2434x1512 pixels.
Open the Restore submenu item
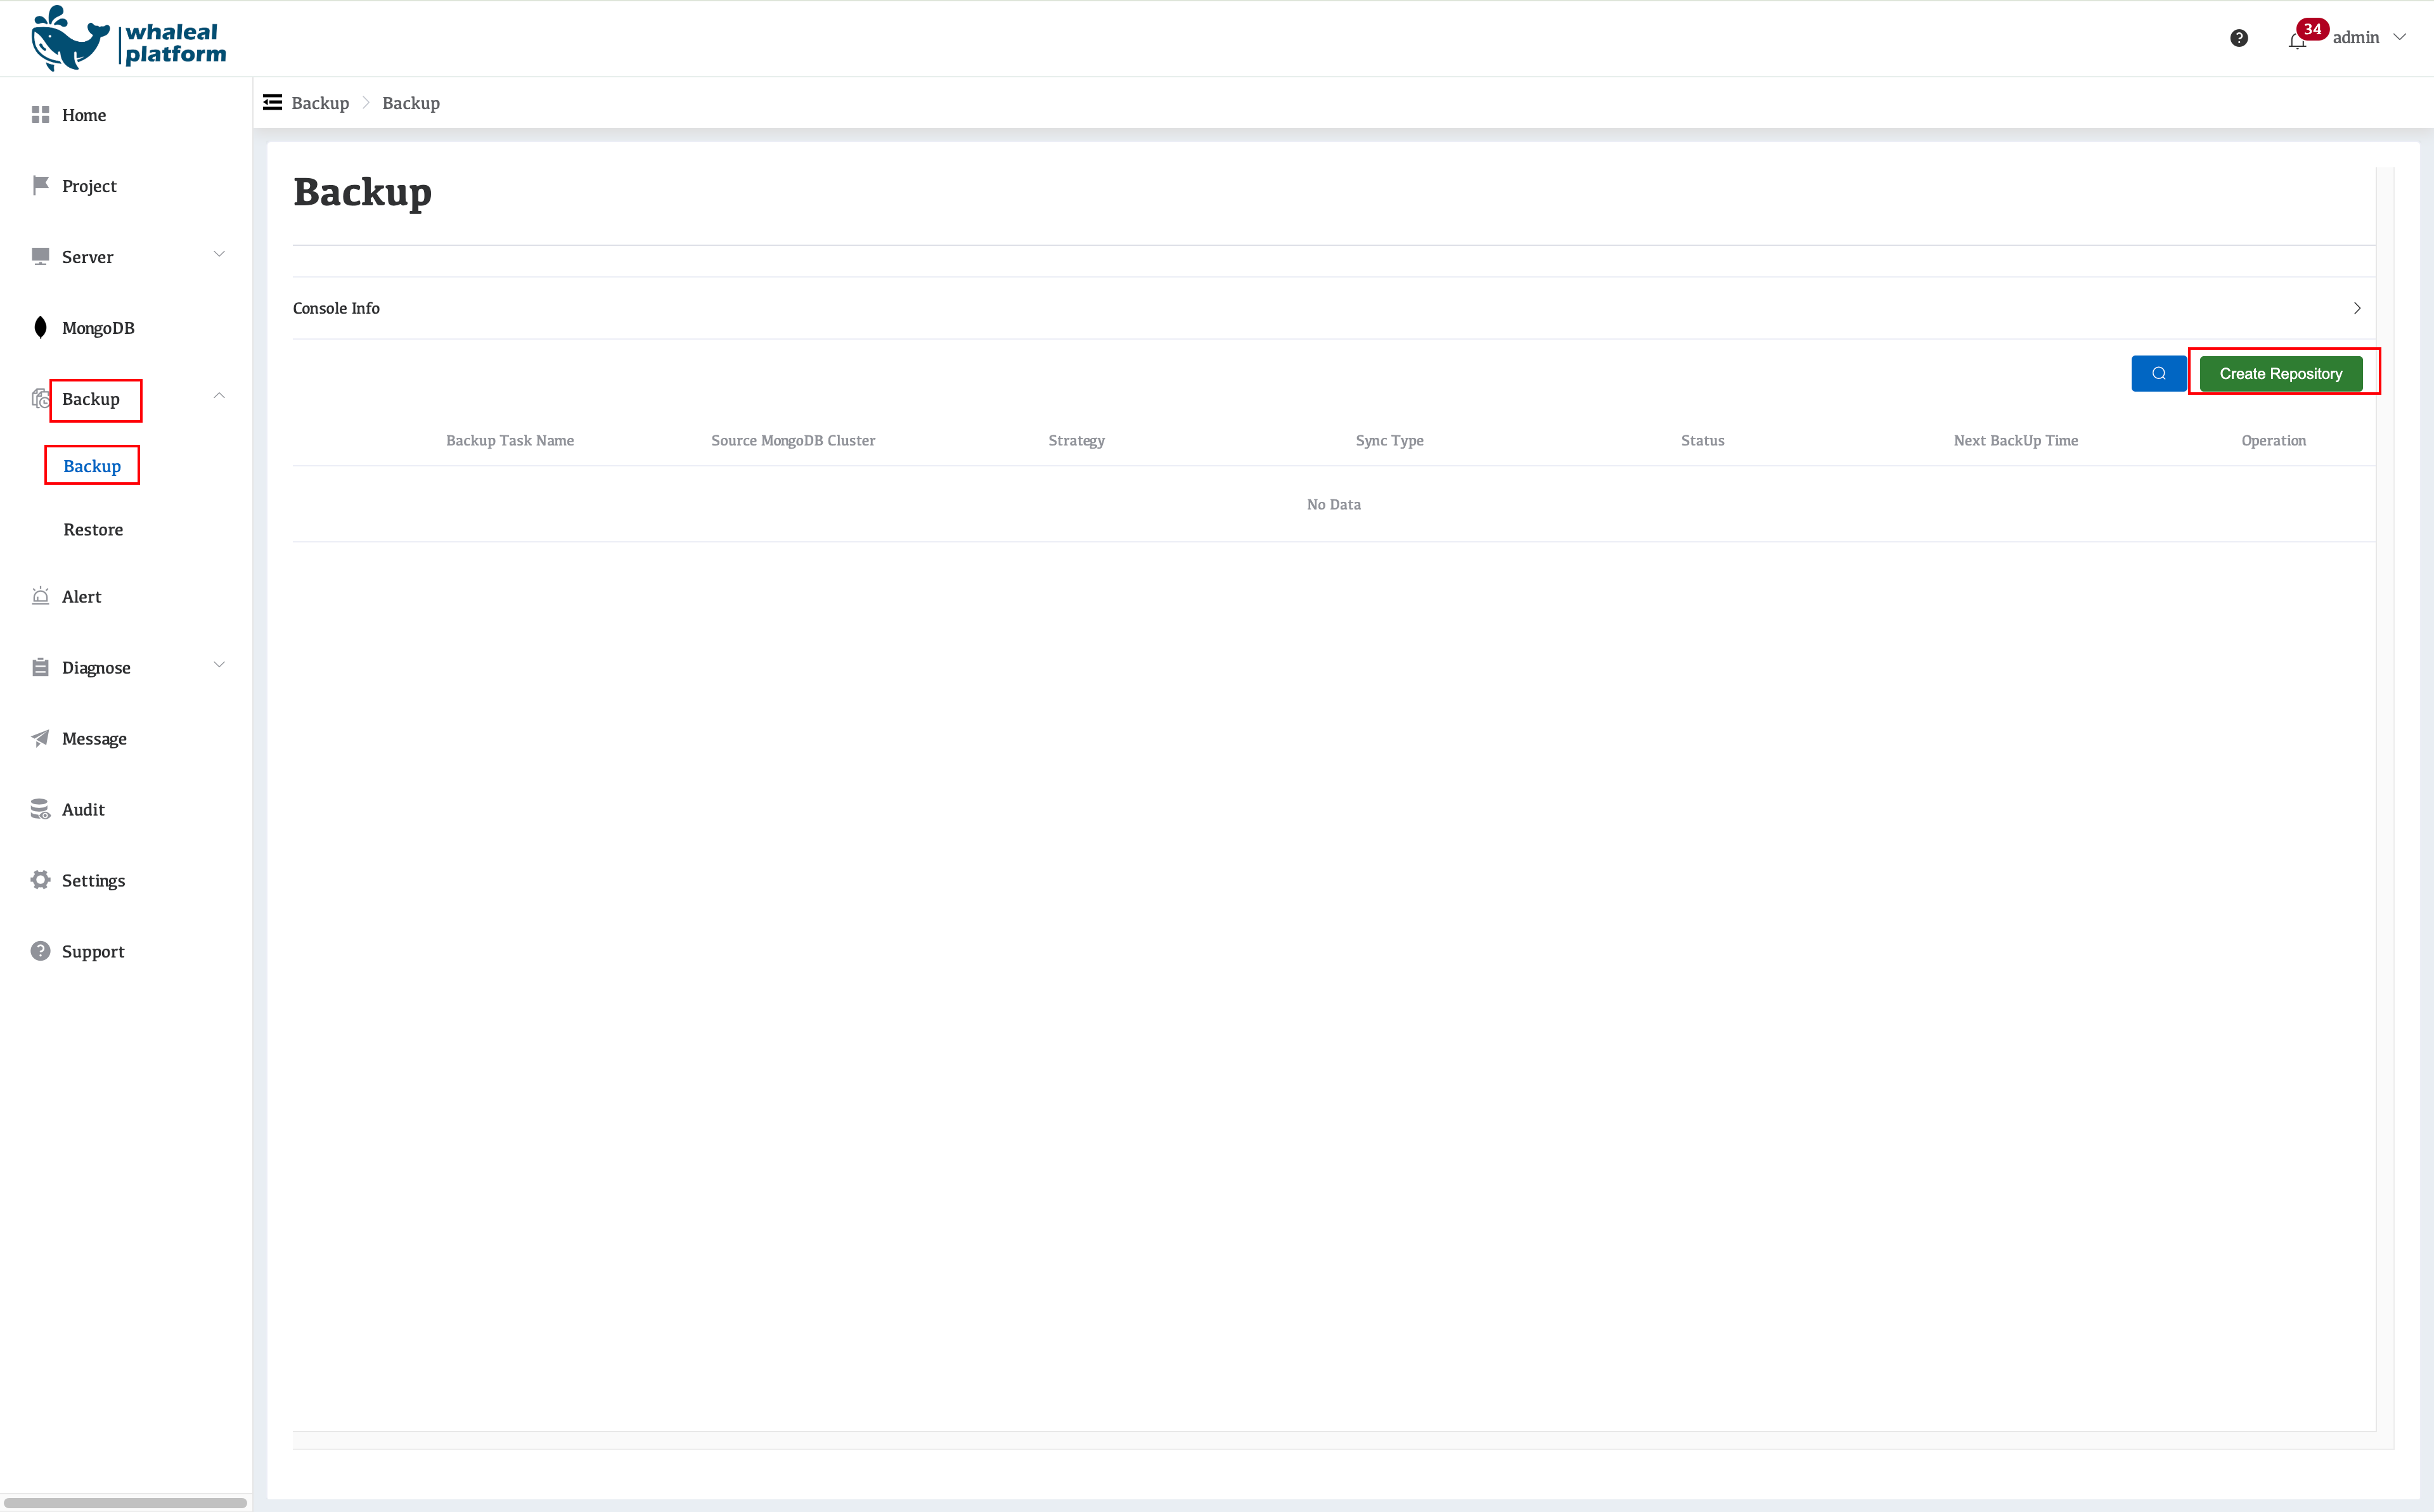pos(93,530)
